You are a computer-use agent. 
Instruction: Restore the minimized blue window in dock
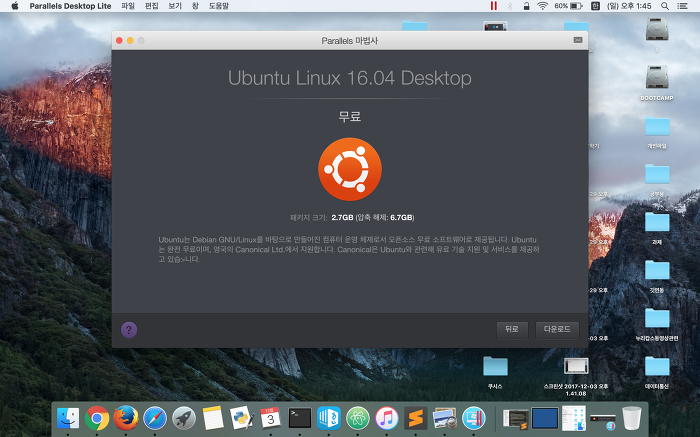point(545,419)
